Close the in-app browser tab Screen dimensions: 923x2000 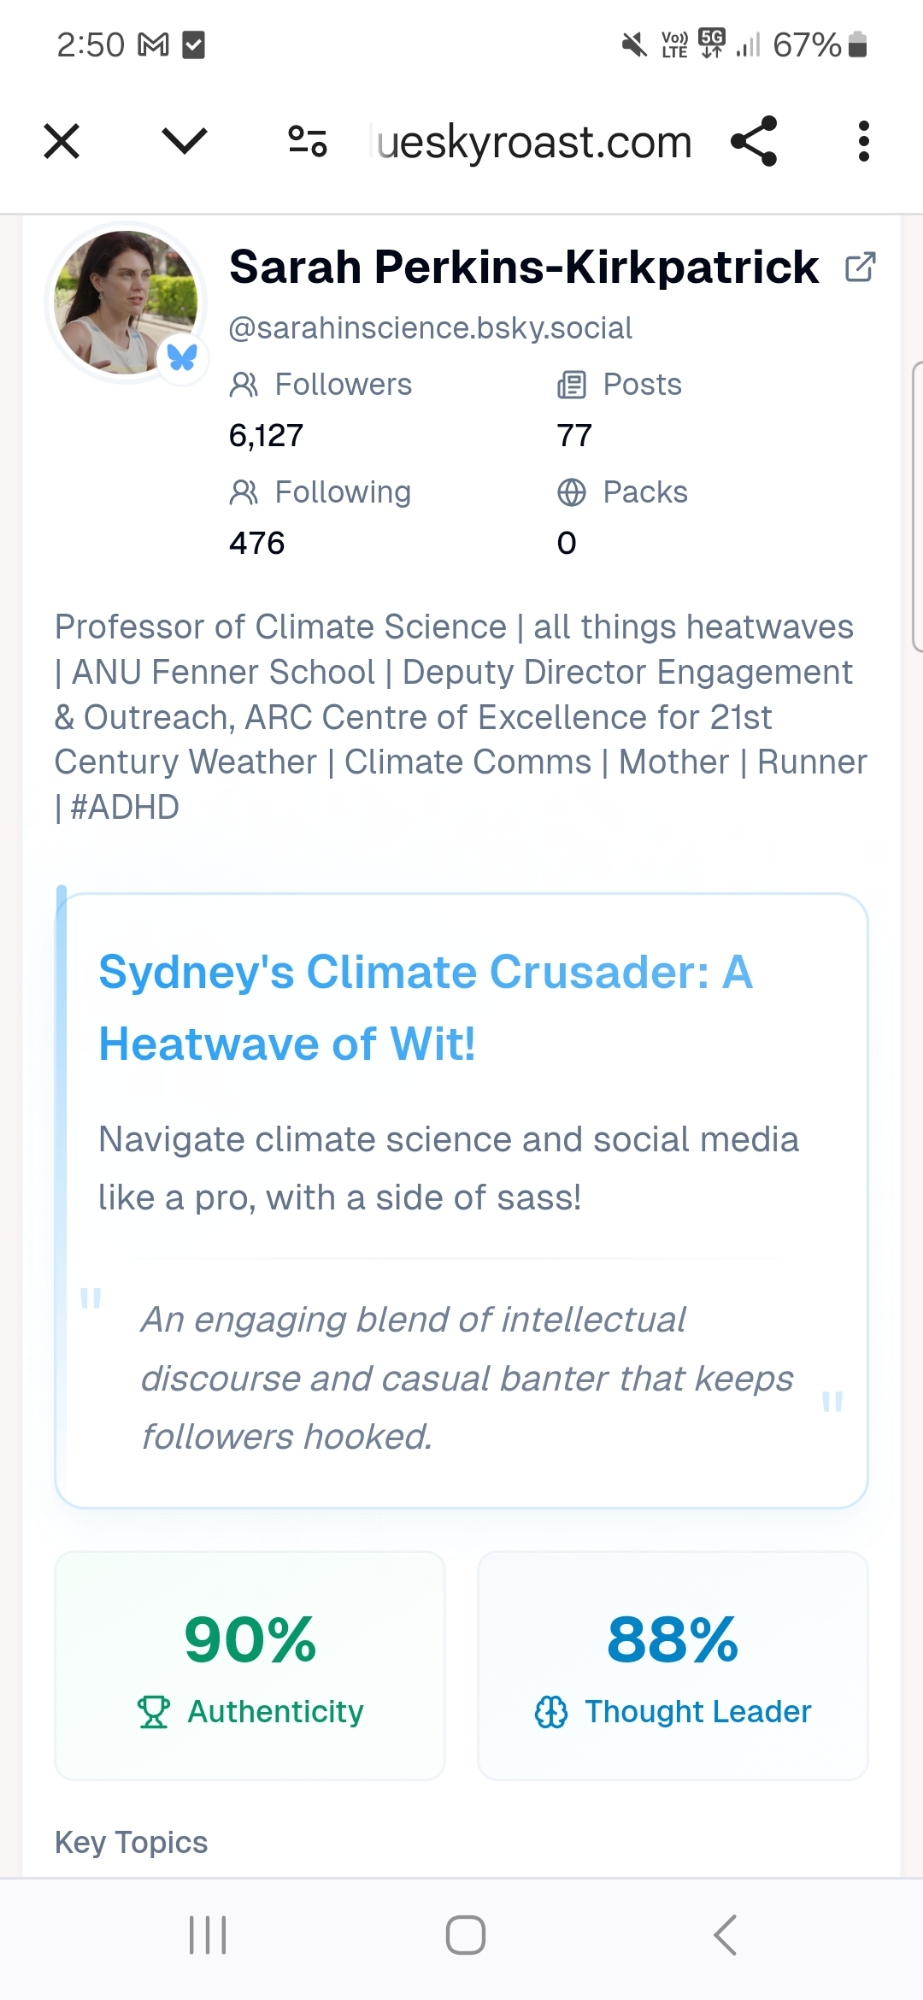tap(62, 141)
